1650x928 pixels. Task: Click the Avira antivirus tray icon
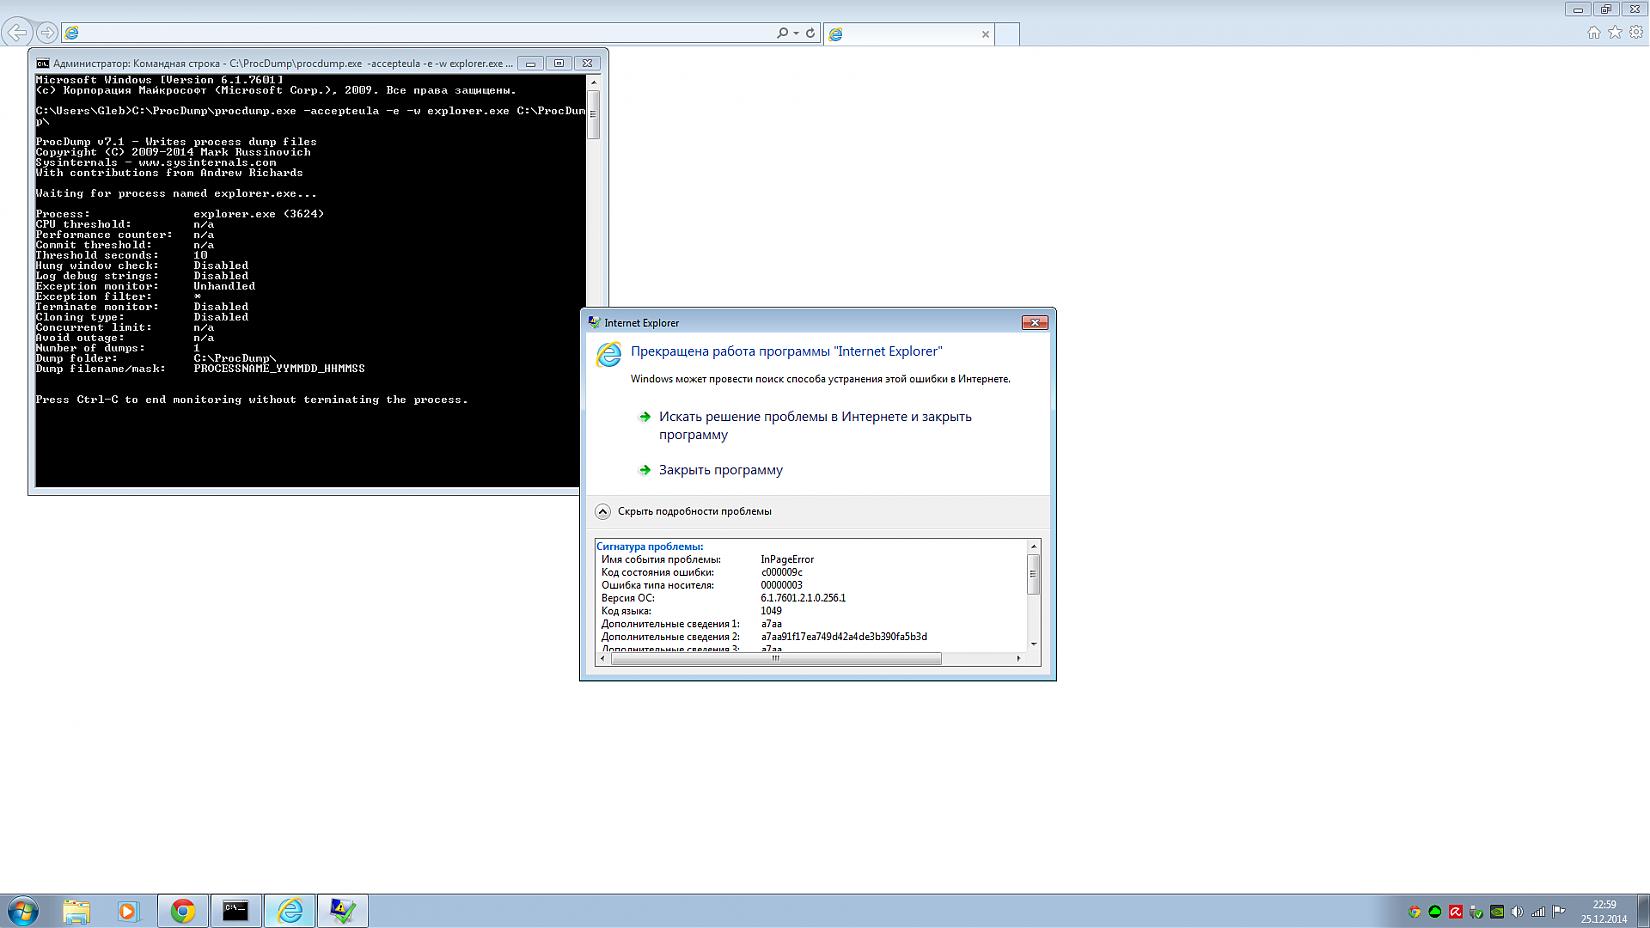pos(1455,912)
